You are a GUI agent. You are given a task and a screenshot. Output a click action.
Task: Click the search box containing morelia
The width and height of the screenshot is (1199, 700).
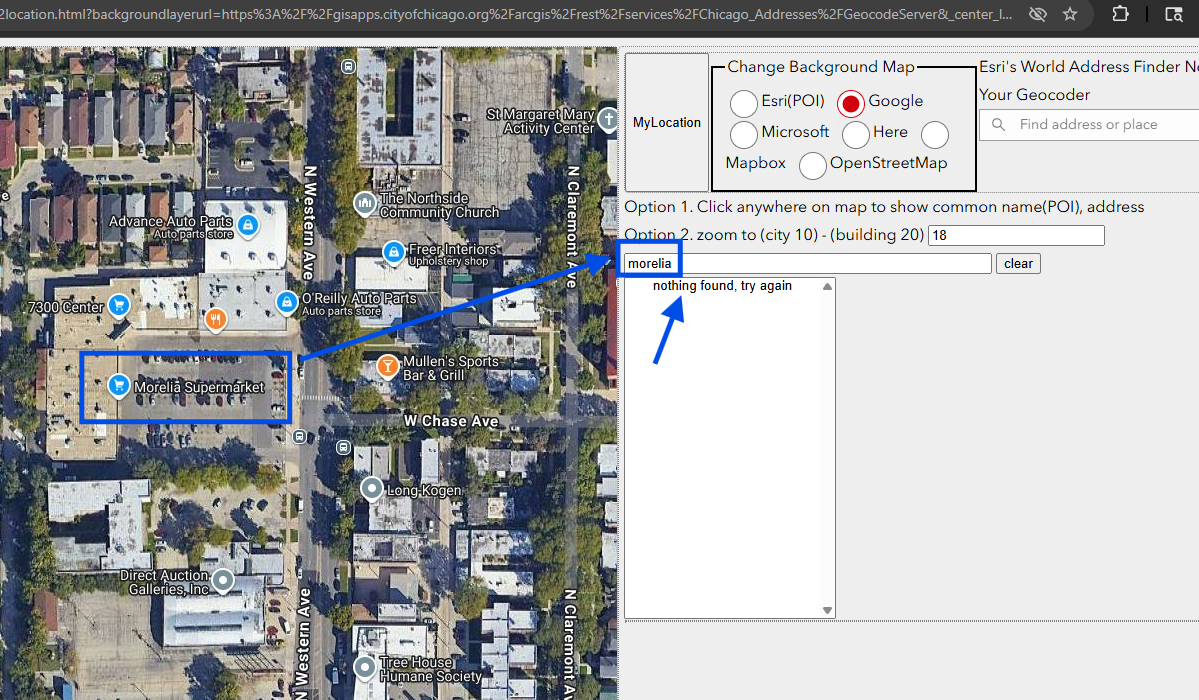(807, 264)
